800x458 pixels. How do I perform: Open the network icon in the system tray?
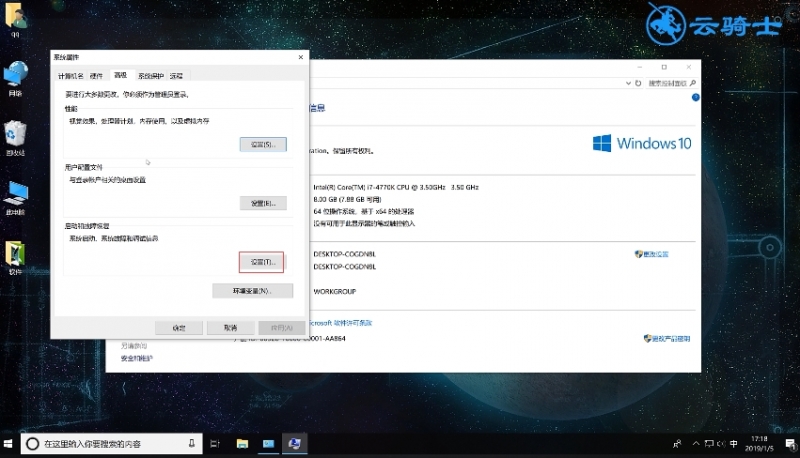coord(709,444)
